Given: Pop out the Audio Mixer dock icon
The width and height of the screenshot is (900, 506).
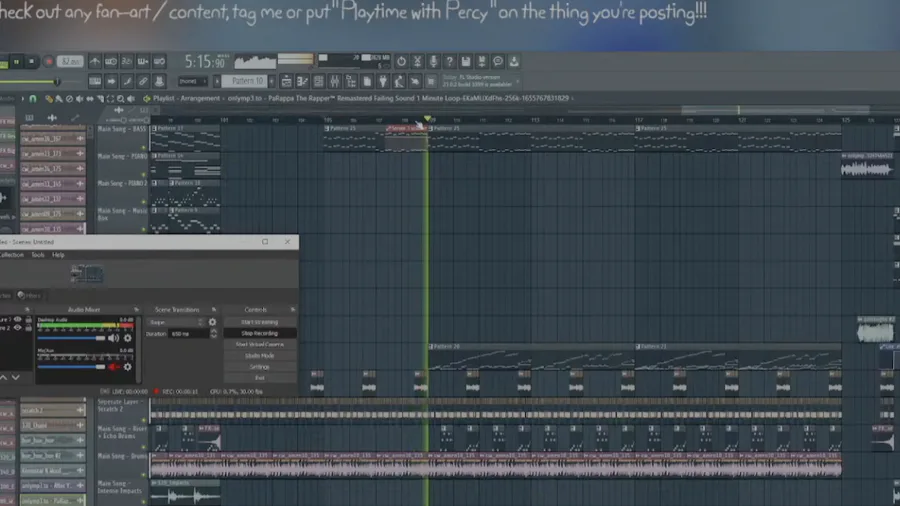Looking at the screenshot, I should 137,310.
